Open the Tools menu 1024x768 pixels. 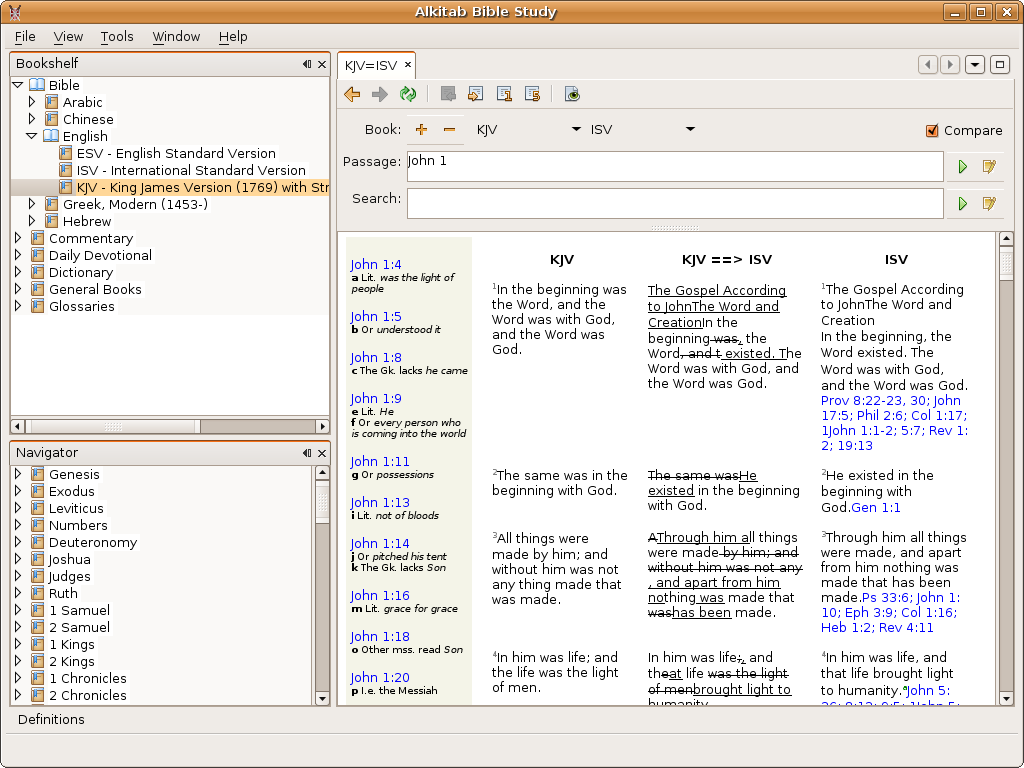(x=116, y=36)
